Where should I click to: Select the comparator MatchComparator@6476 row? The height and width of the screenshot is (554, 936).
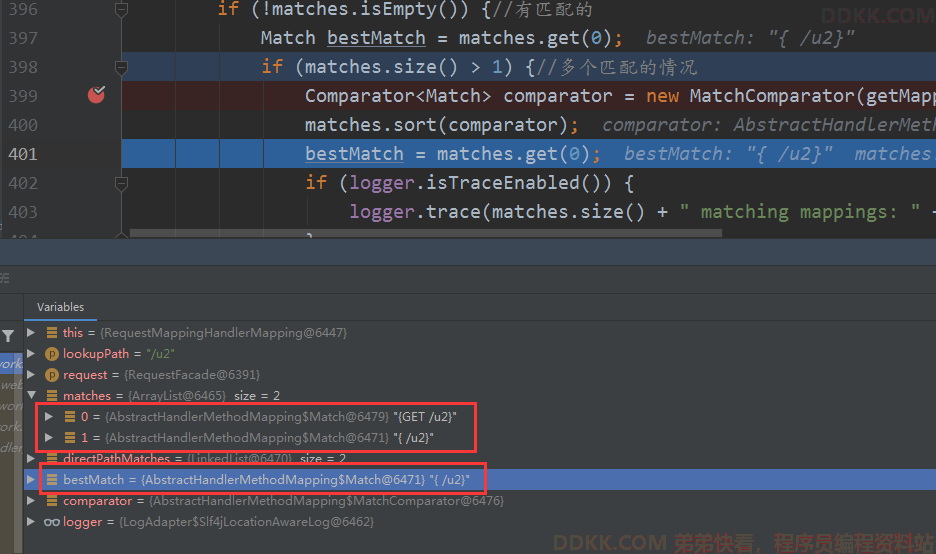tap(480, 500)
